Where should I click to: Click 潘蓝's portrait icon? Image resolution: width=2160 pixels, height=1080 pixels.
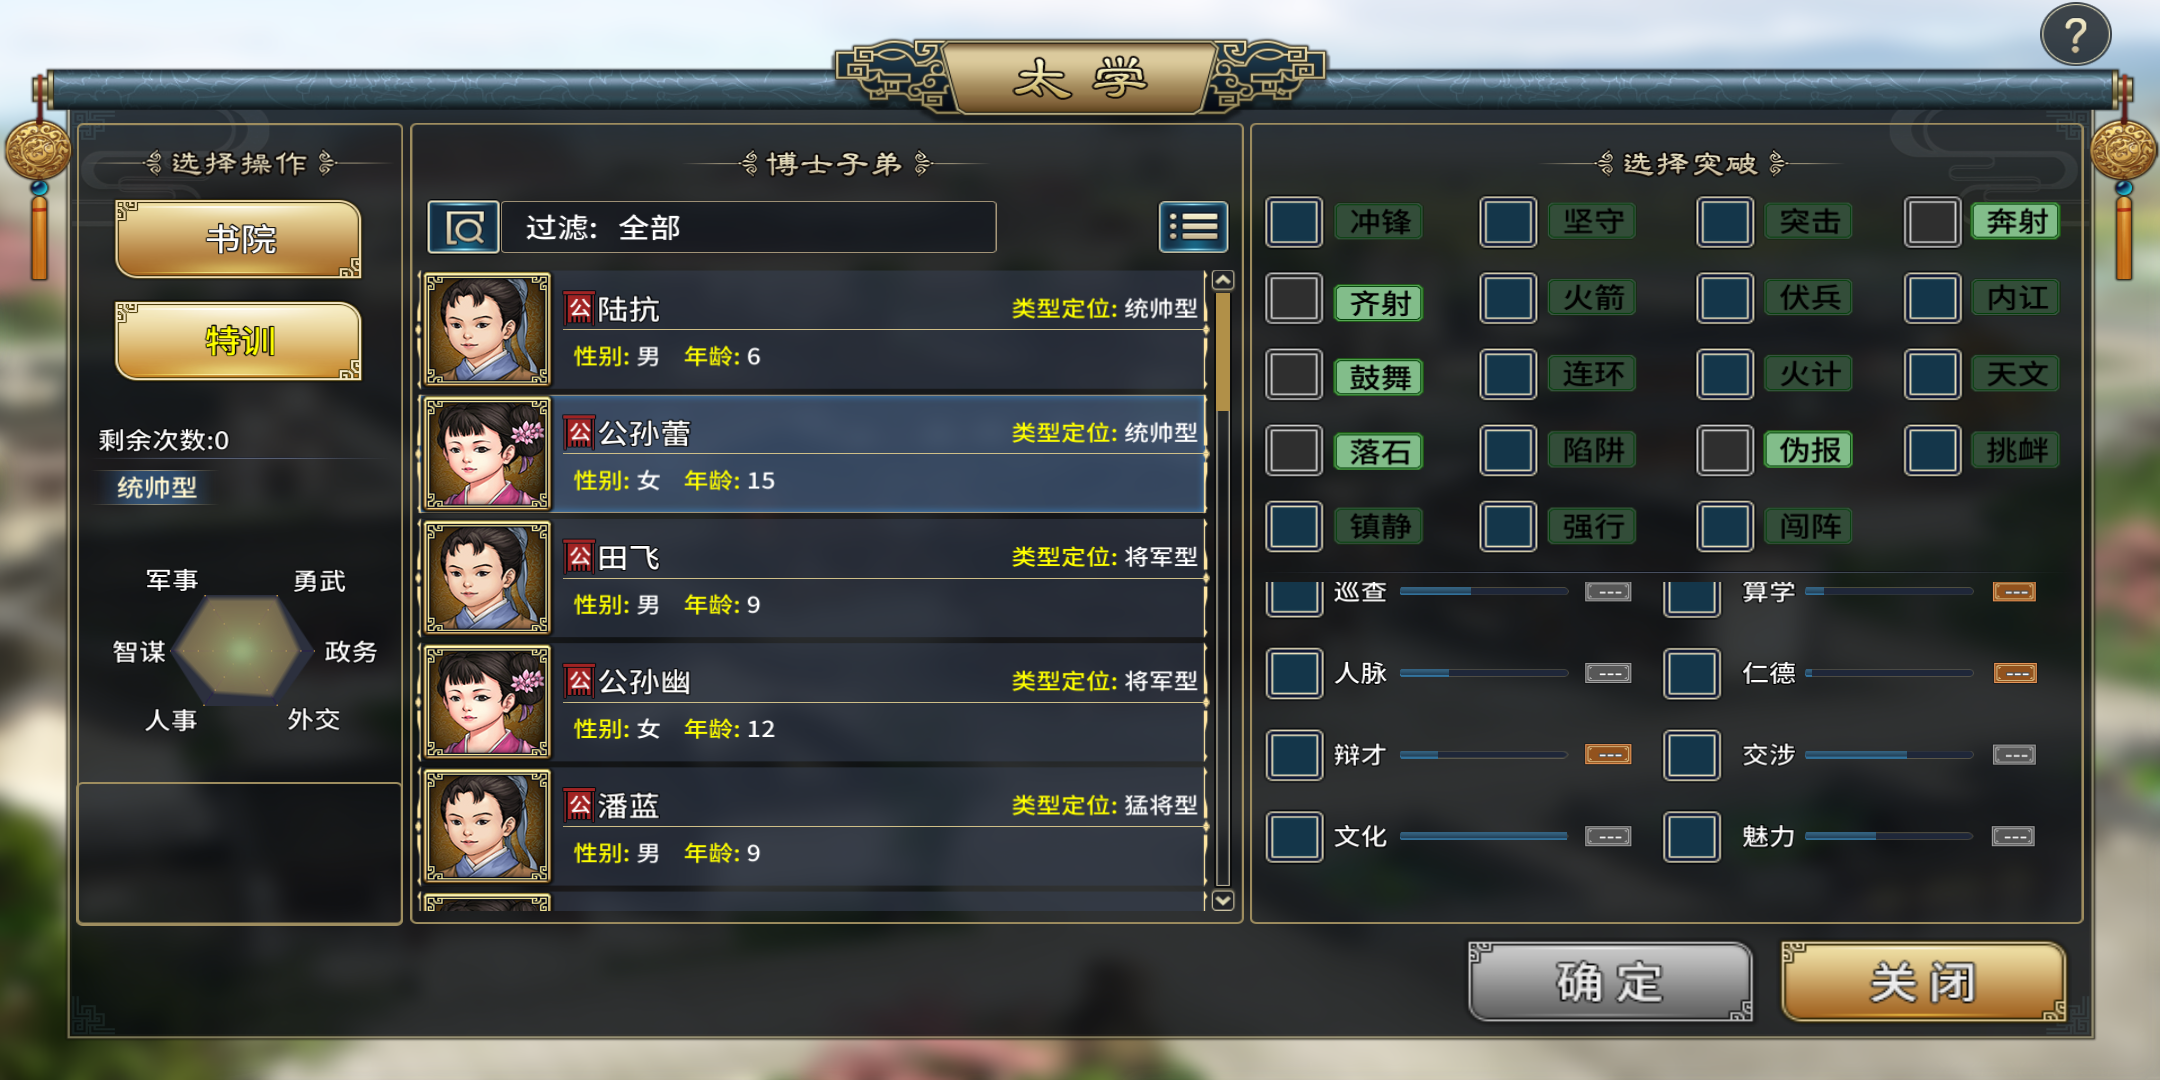(487, 826)
